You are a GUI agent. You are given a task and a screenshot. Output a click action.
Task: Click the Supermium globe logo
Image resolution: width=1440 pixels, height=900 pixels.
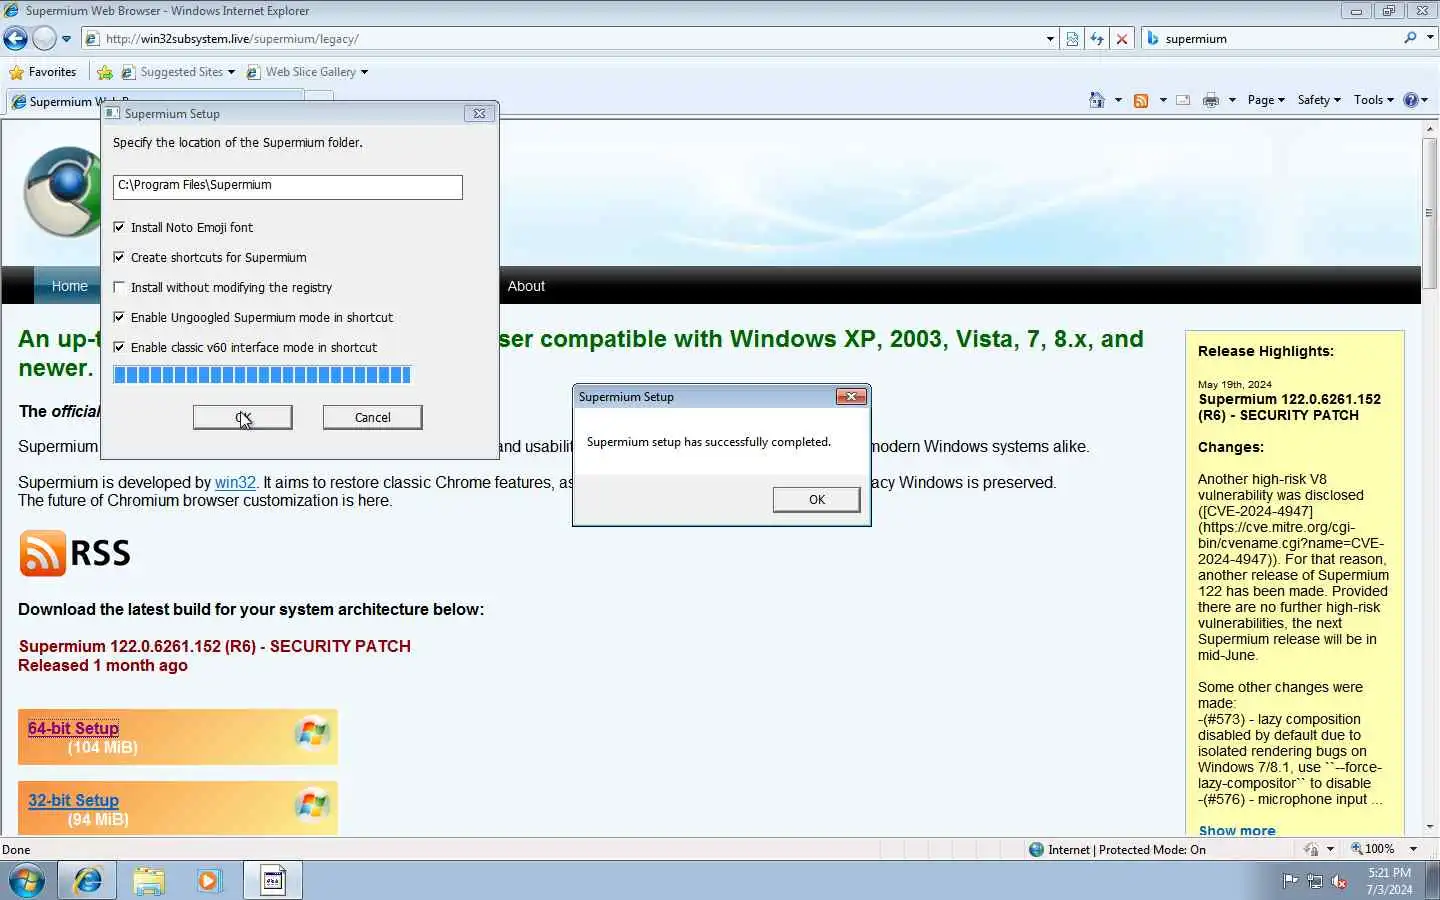coord(62,191)
